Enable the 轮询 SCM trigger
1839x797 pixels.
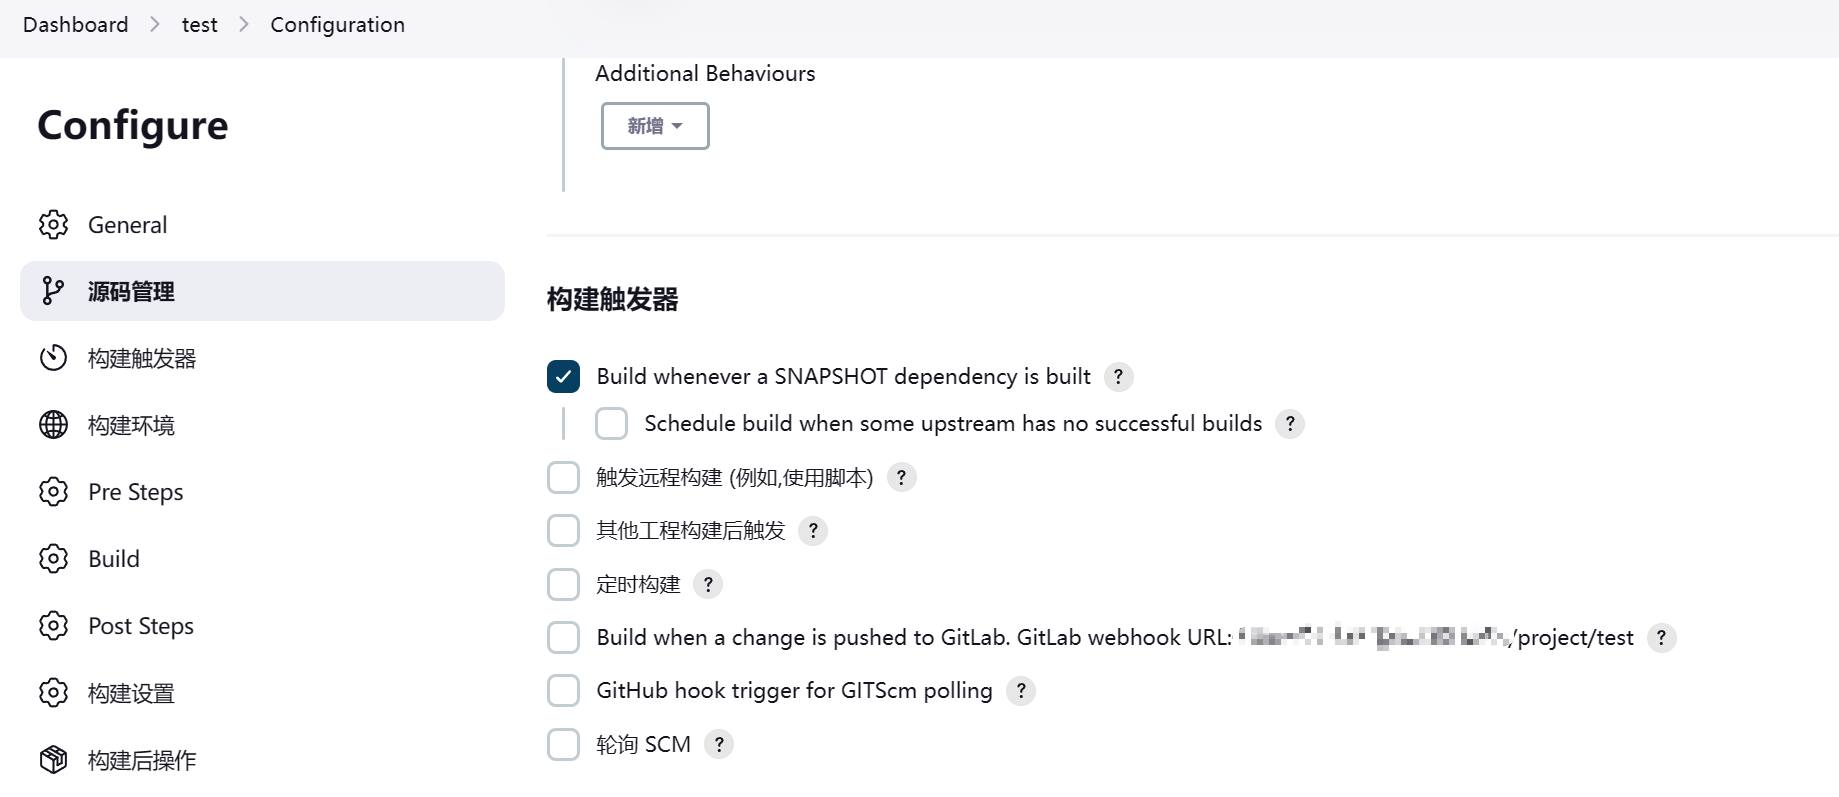(563, 744)
